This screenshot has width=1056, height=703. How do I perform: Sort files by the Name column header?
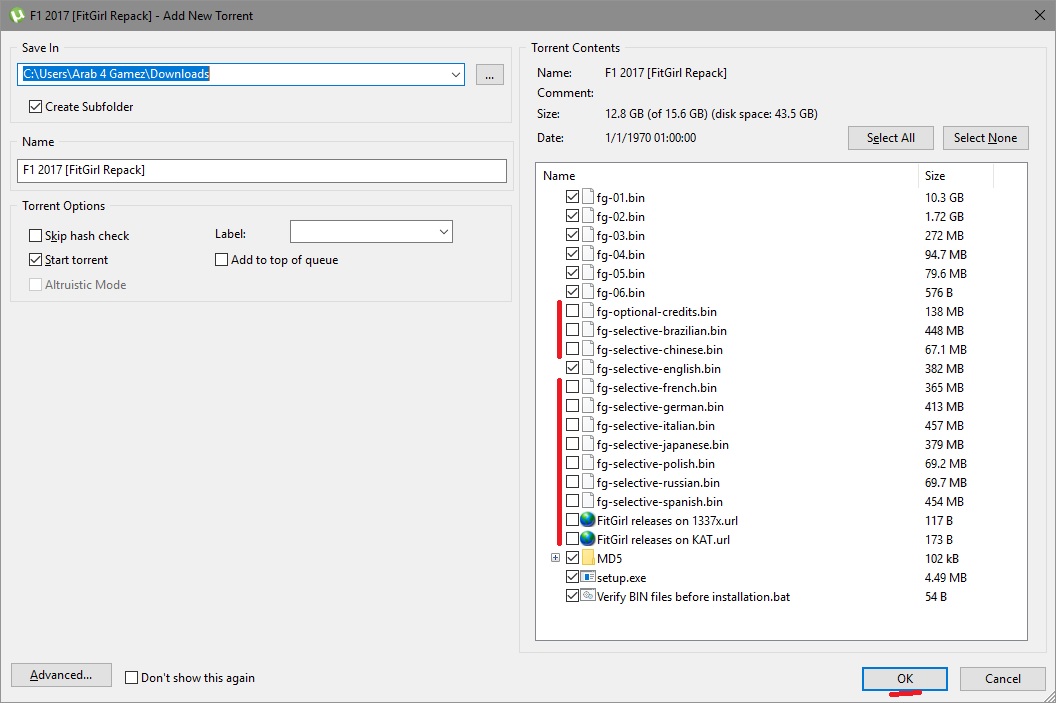(x=727, y=176)
